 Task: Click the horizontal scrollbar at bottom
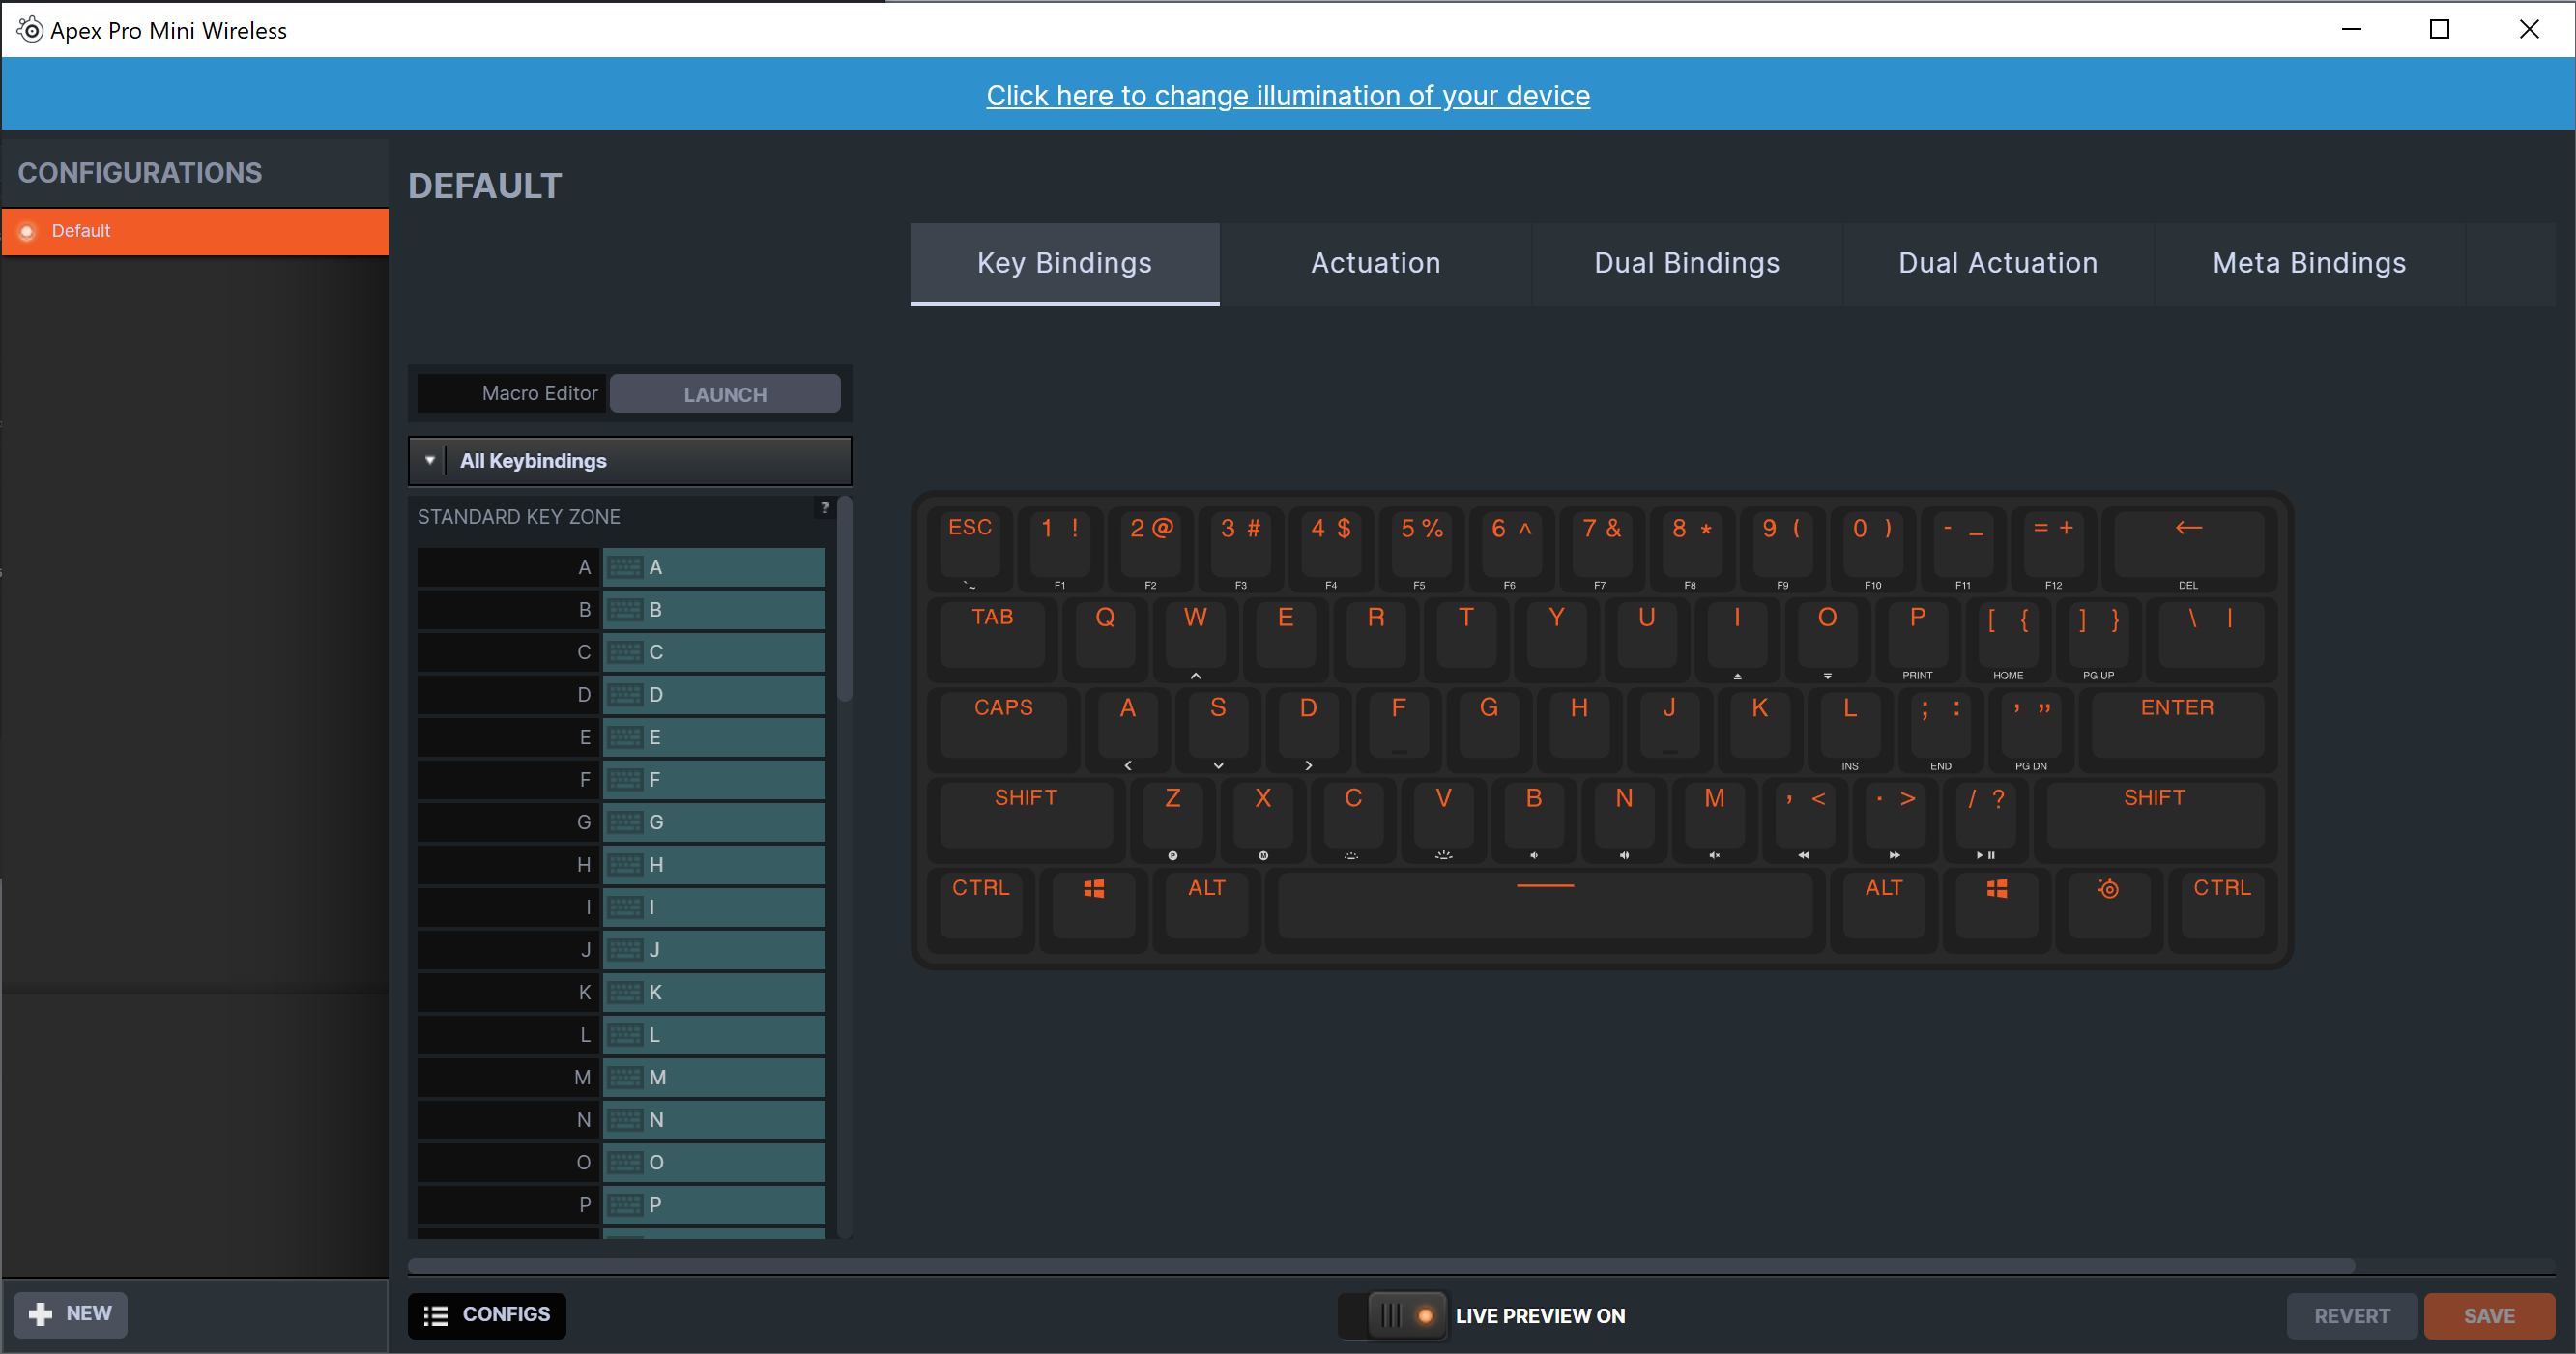(1381, 1266)
